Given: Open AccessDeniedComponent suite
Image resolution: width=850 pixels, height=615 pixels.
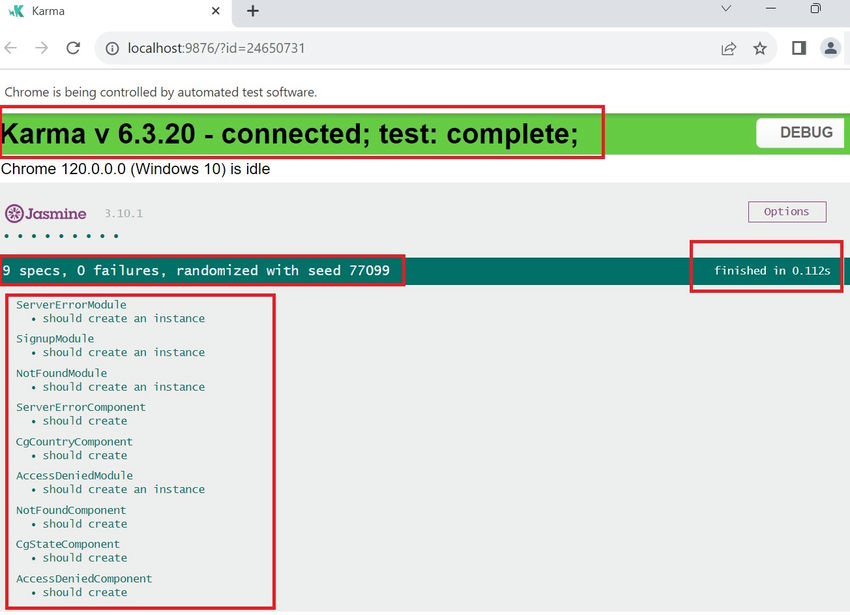Looking at the screenshot, I should (x=84, y=579).
